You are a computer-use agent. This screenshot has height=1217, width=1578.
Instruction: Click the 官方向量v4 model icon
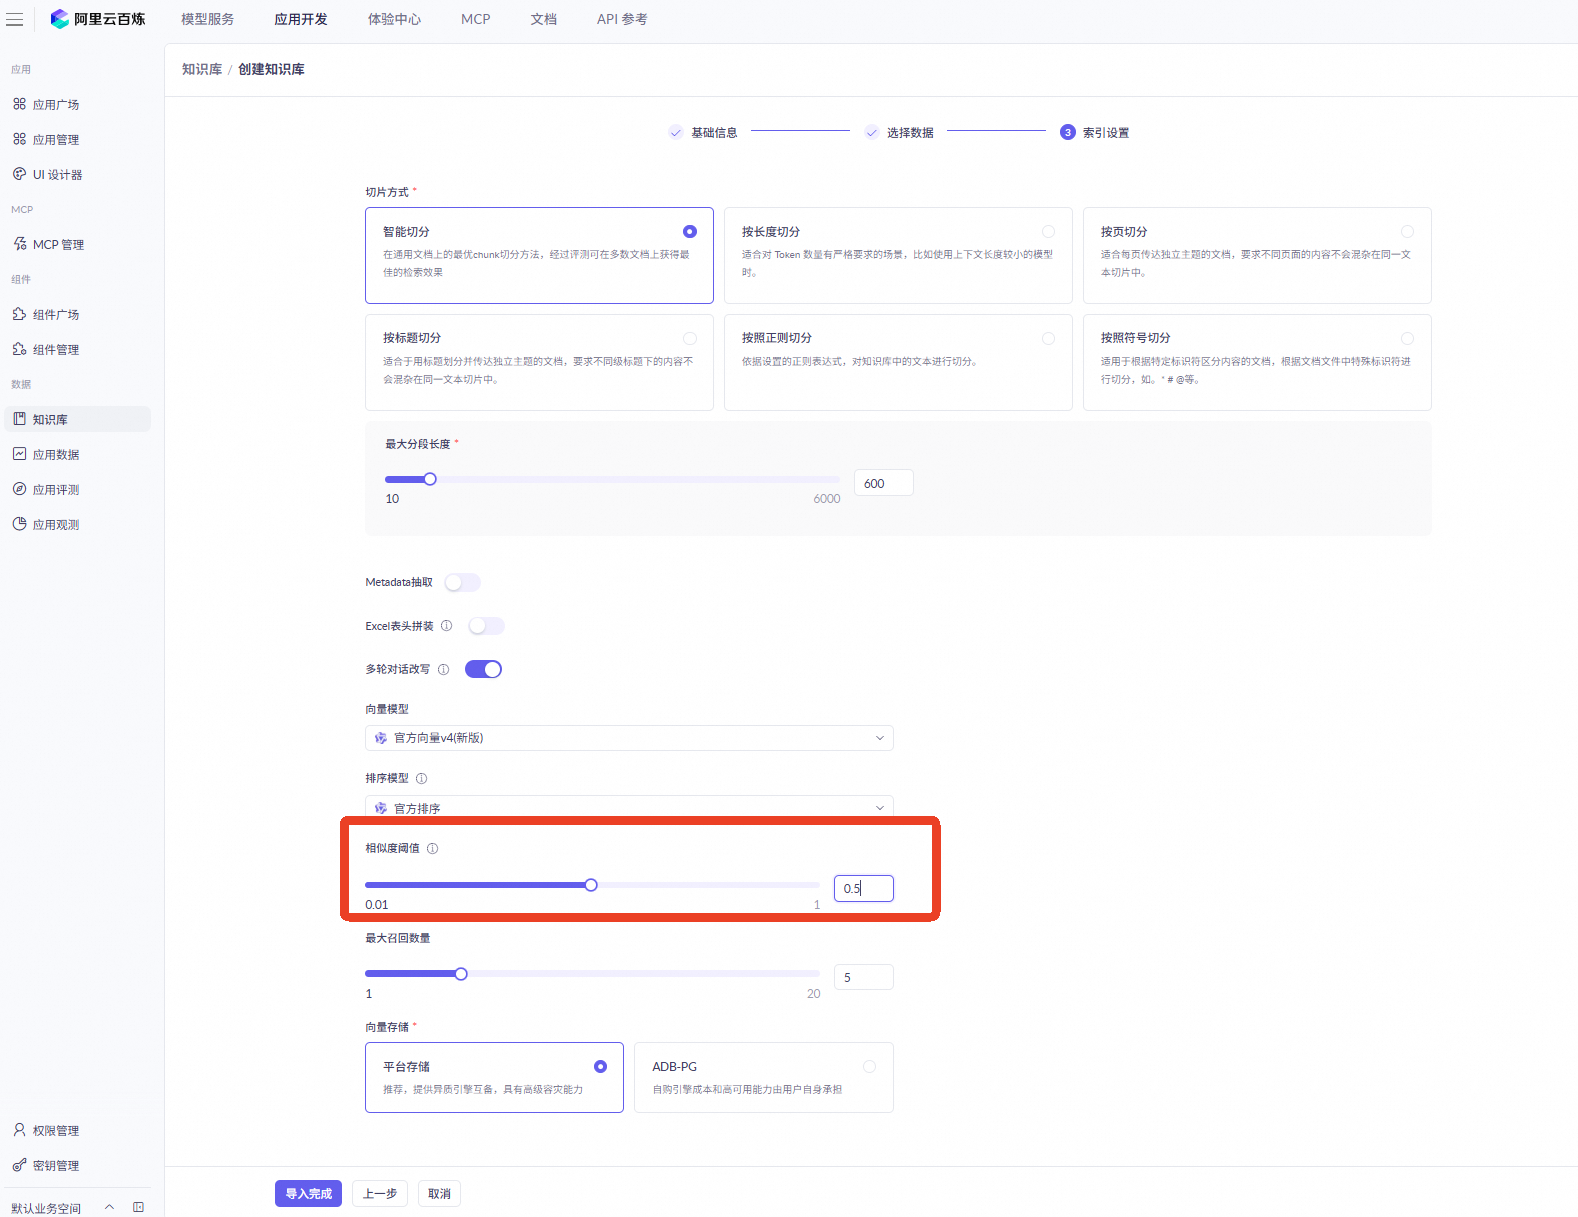(x=381, y=738)
